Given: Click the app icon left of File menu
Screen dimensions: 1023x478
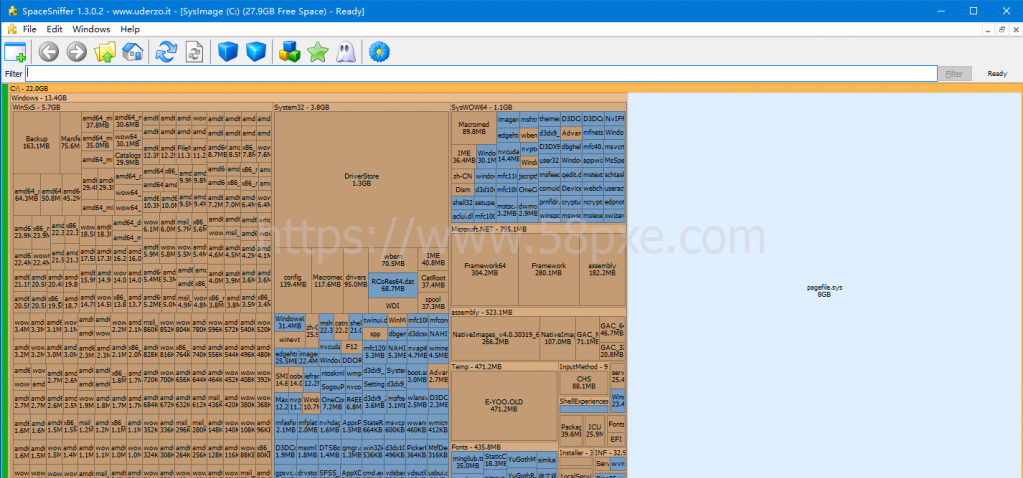Looking at the screenshot, I should 11,29.
